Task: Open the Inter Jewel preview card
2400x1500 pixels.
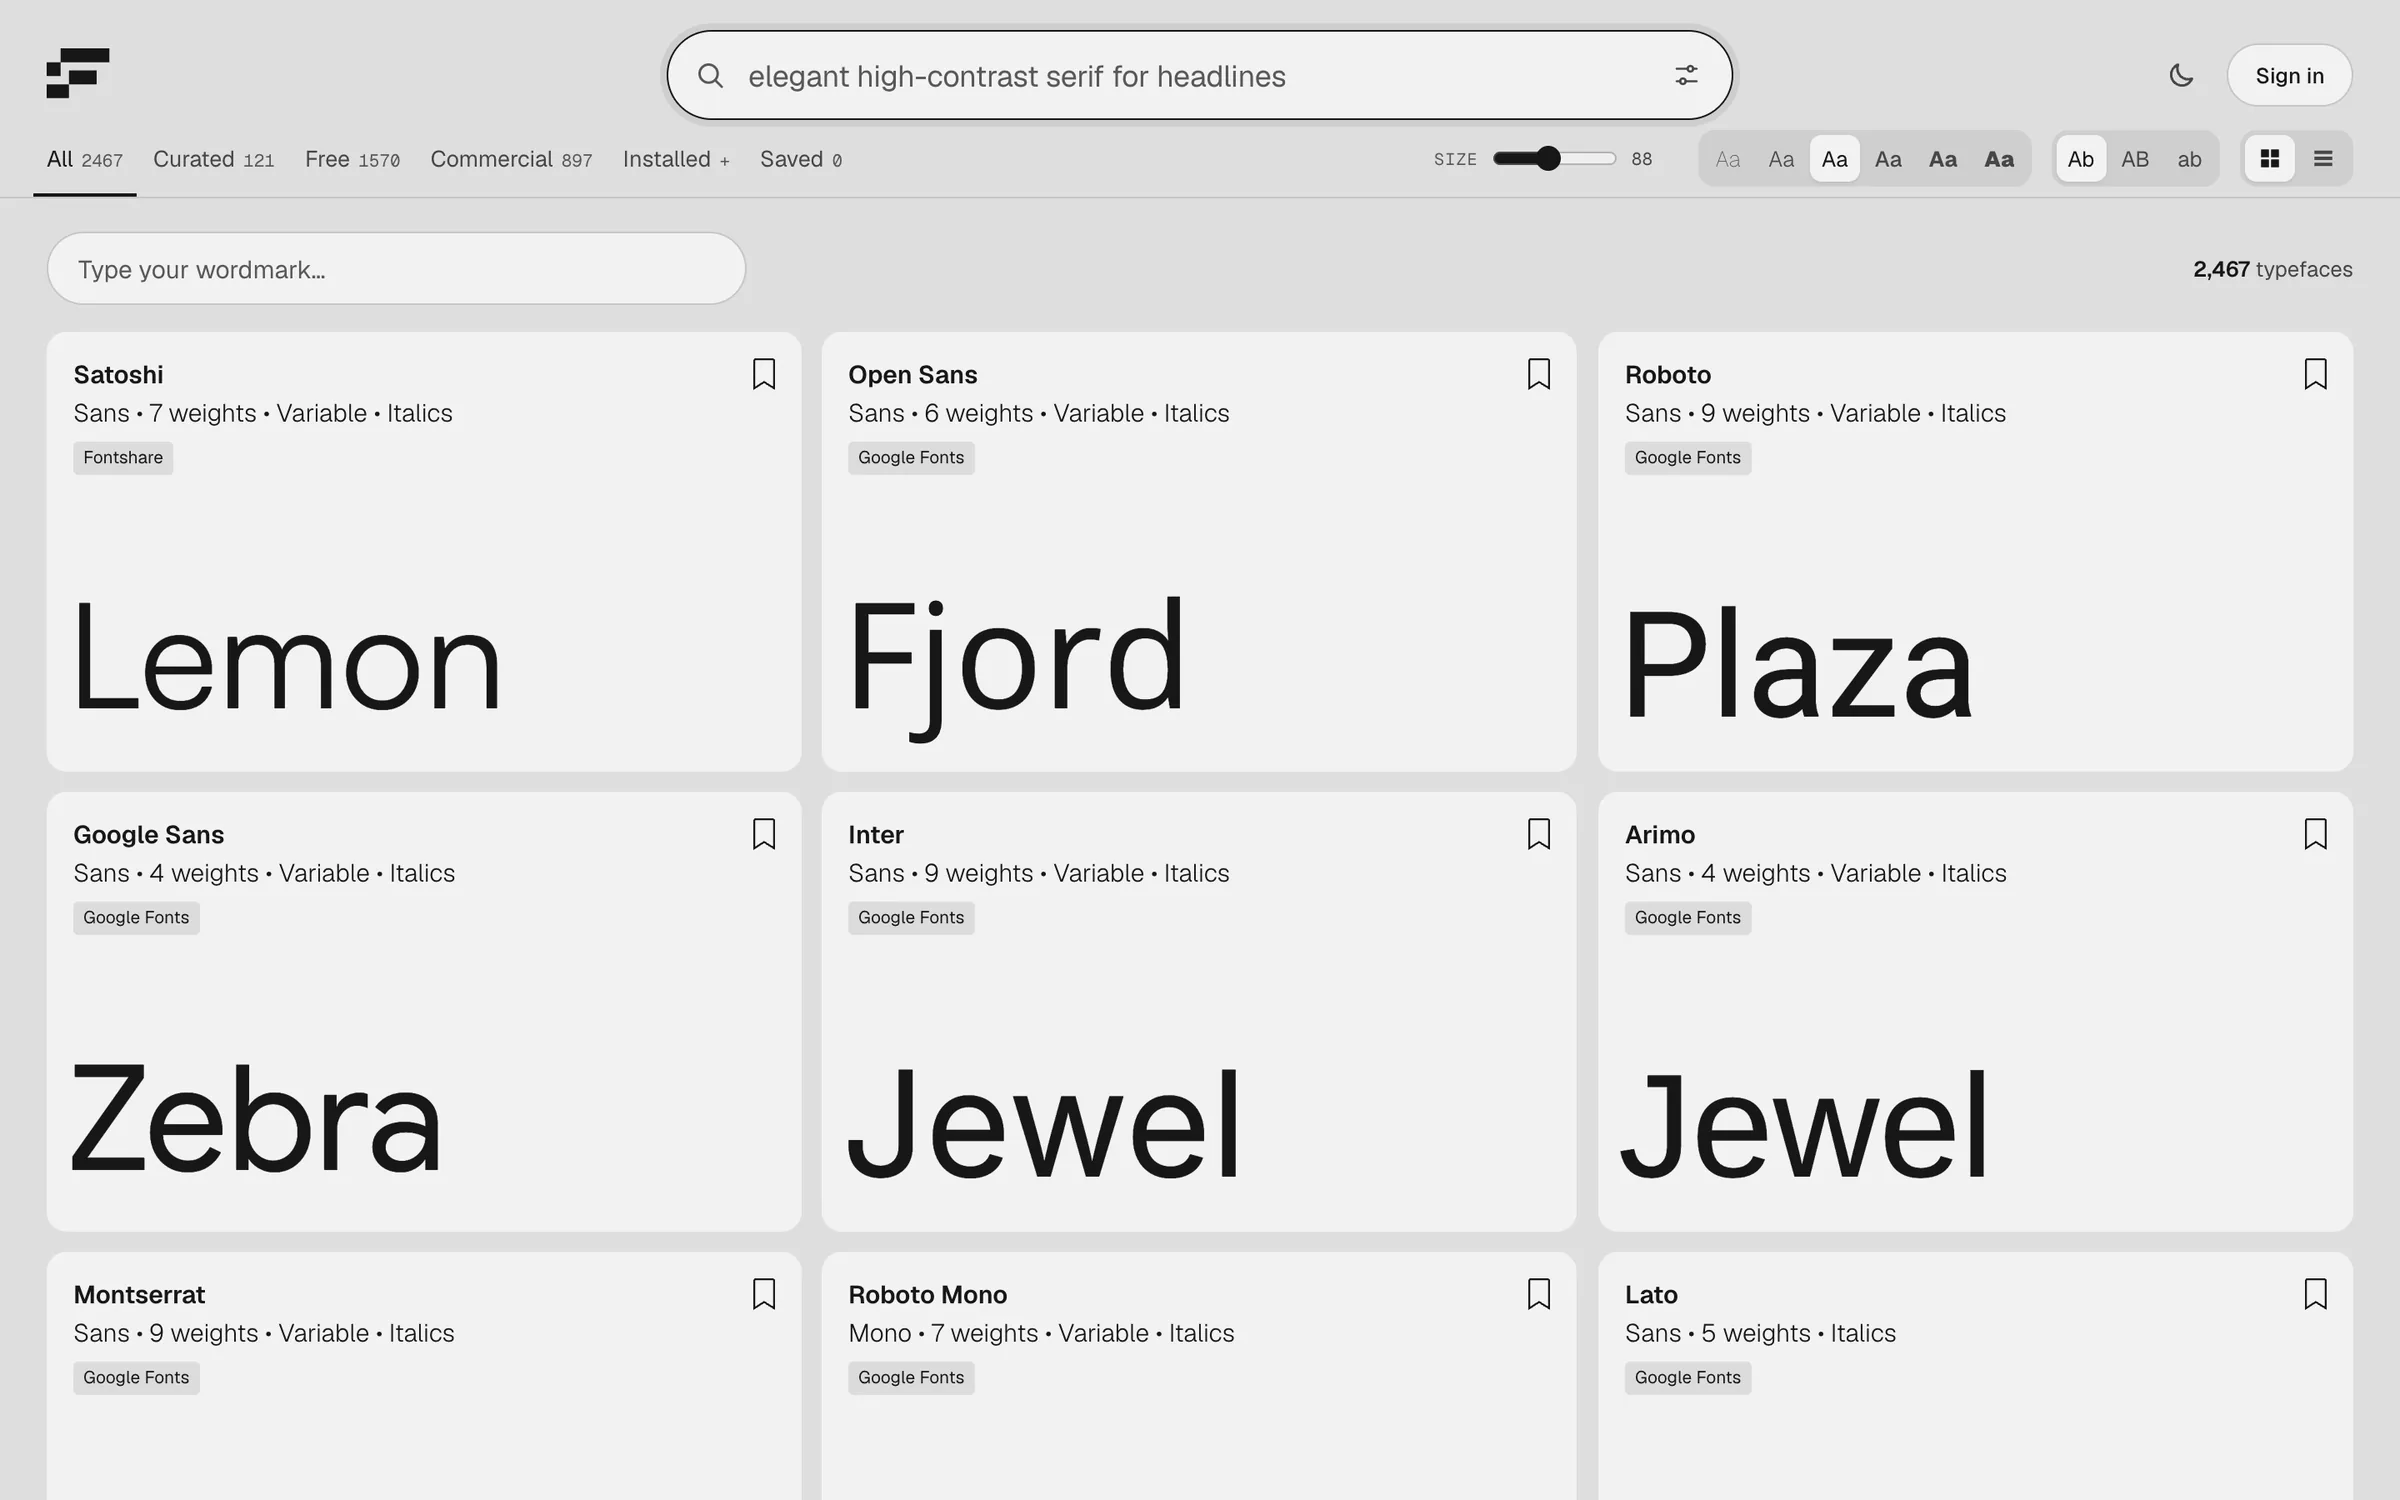Action: coord(1044,1124)
